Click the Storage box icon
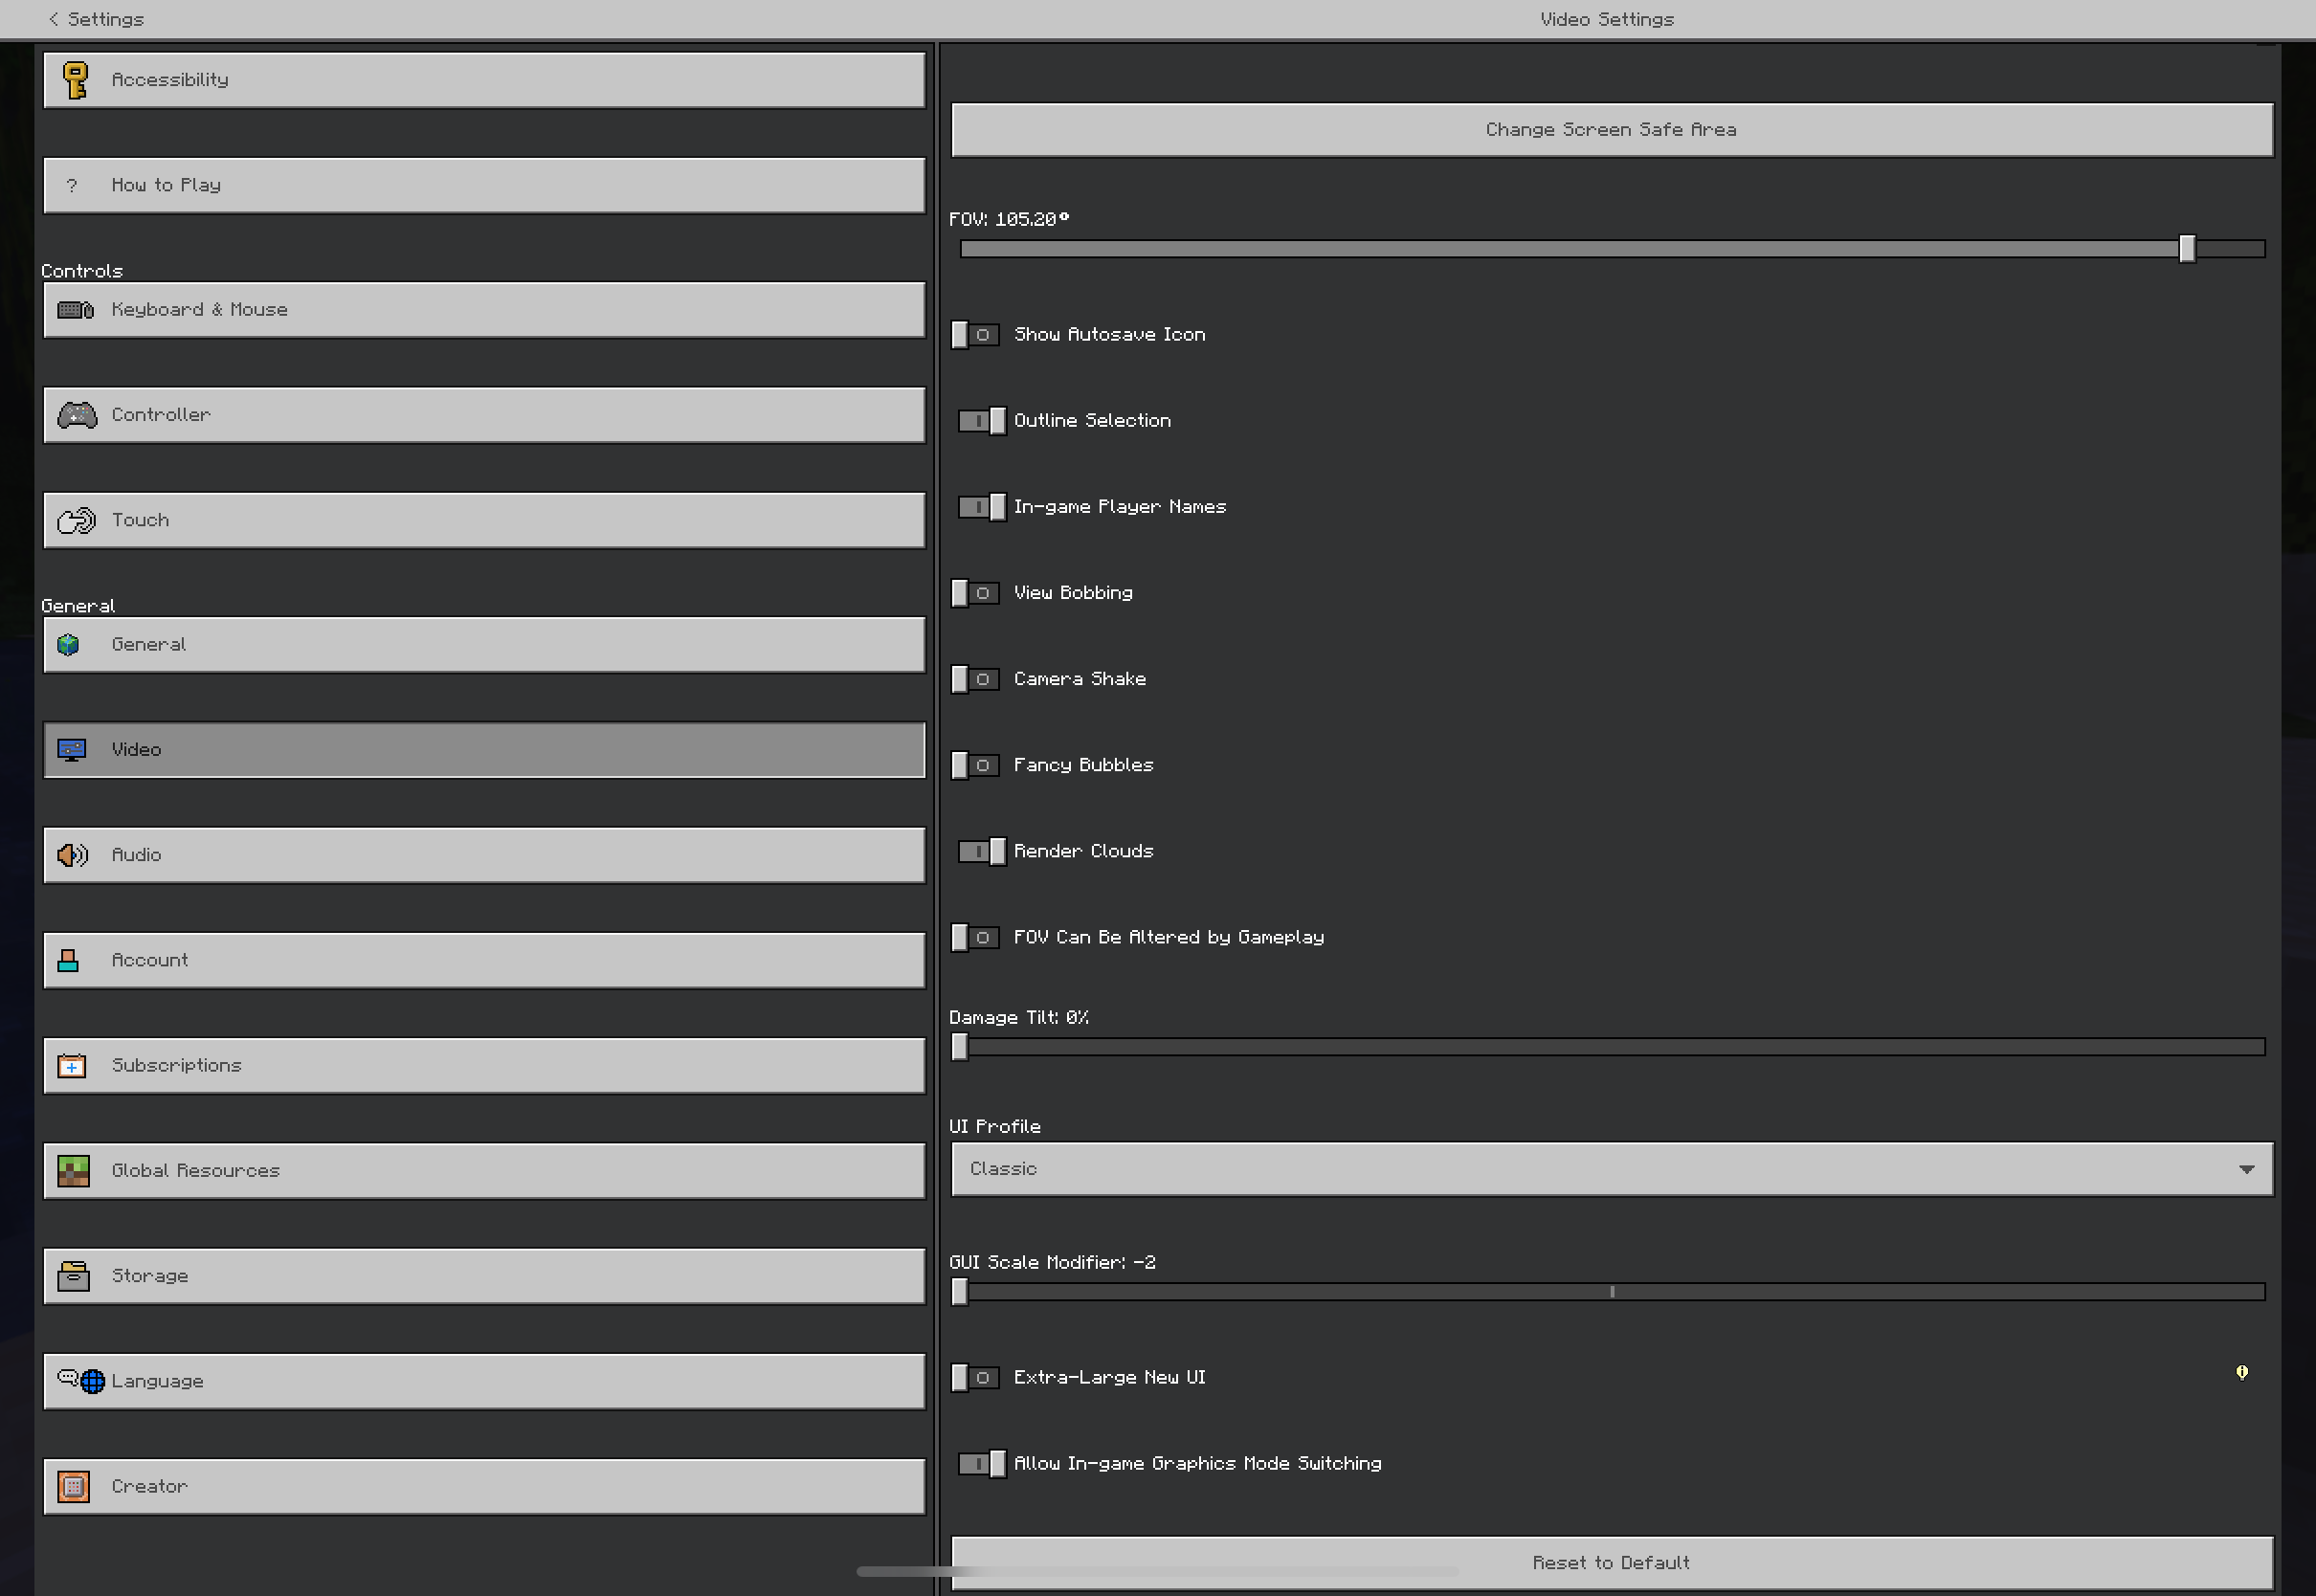Viewport: 2316px width, 1596px height. pyautogui.click(x=73, y=1276)
